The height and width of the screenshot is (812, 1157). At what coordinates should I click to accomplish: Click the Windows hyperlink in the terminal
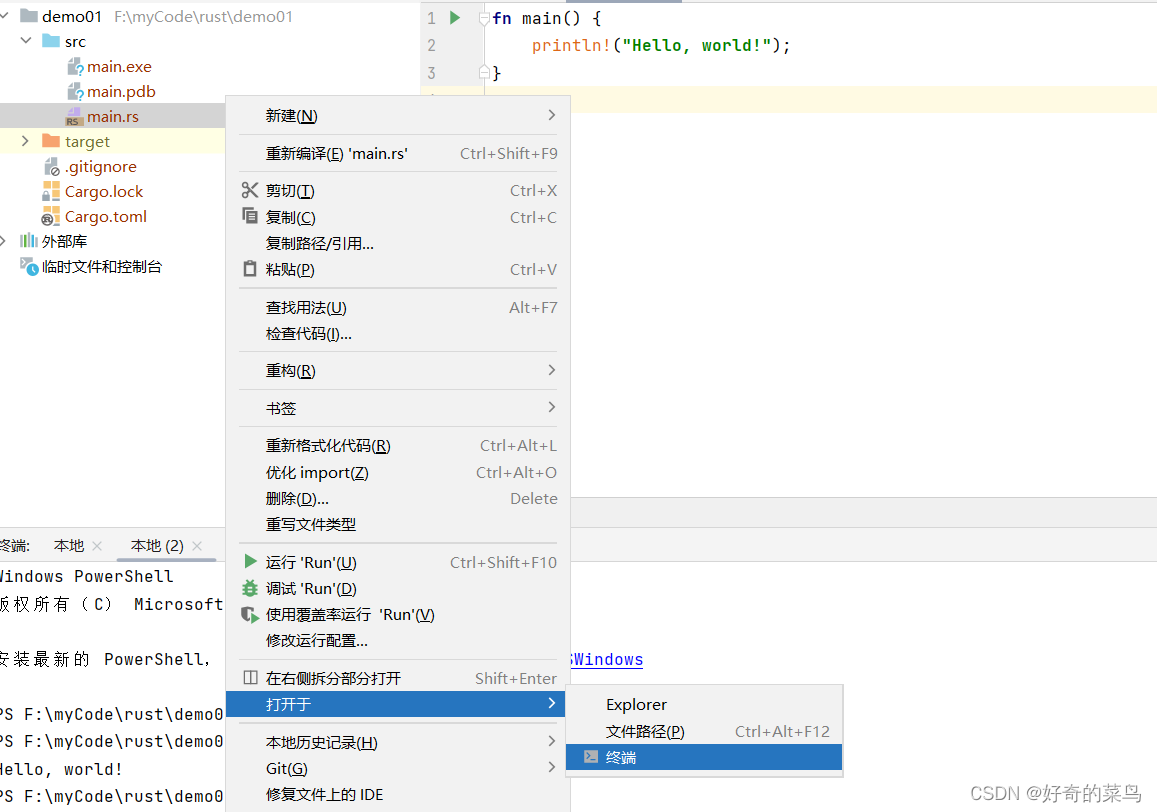coord(605,659)
